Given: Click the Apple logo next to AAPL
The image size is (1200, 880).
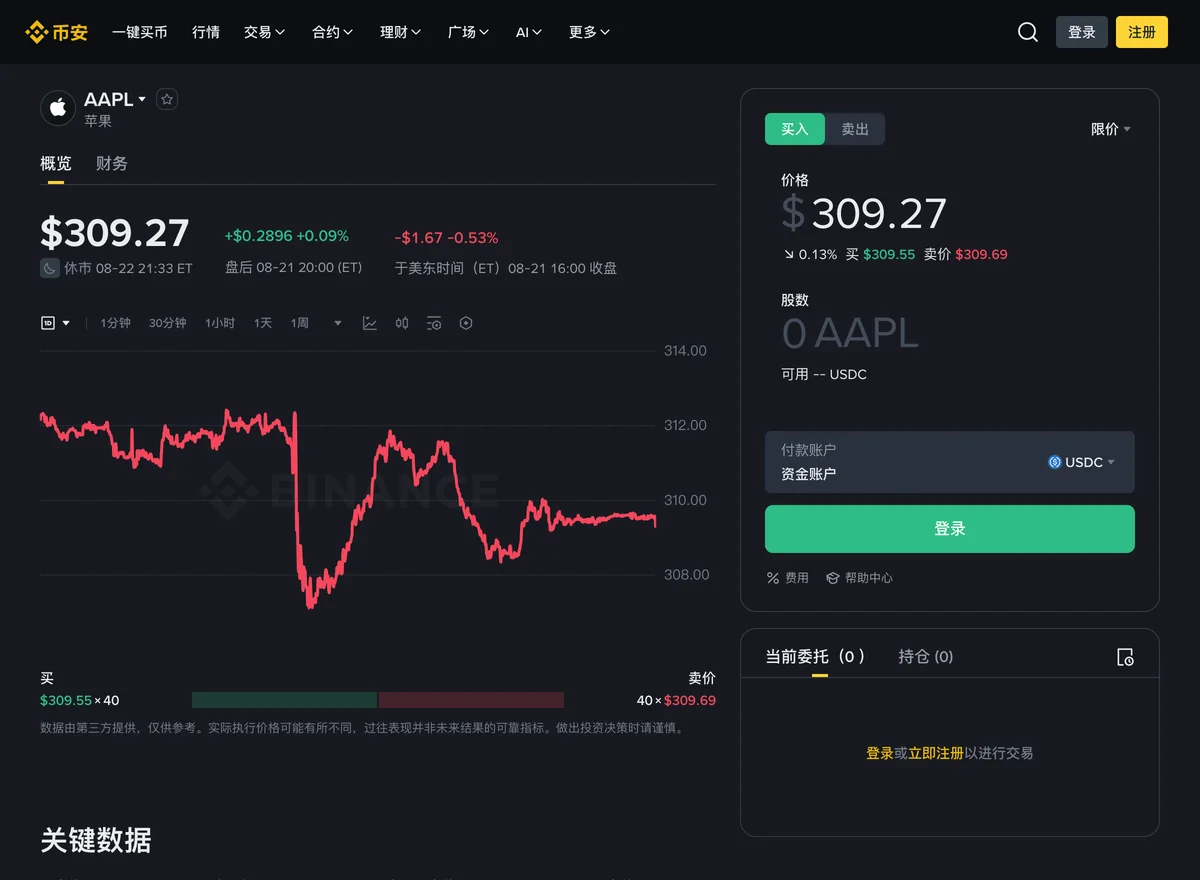Looking at the screenshot, I should coord(58,108).
